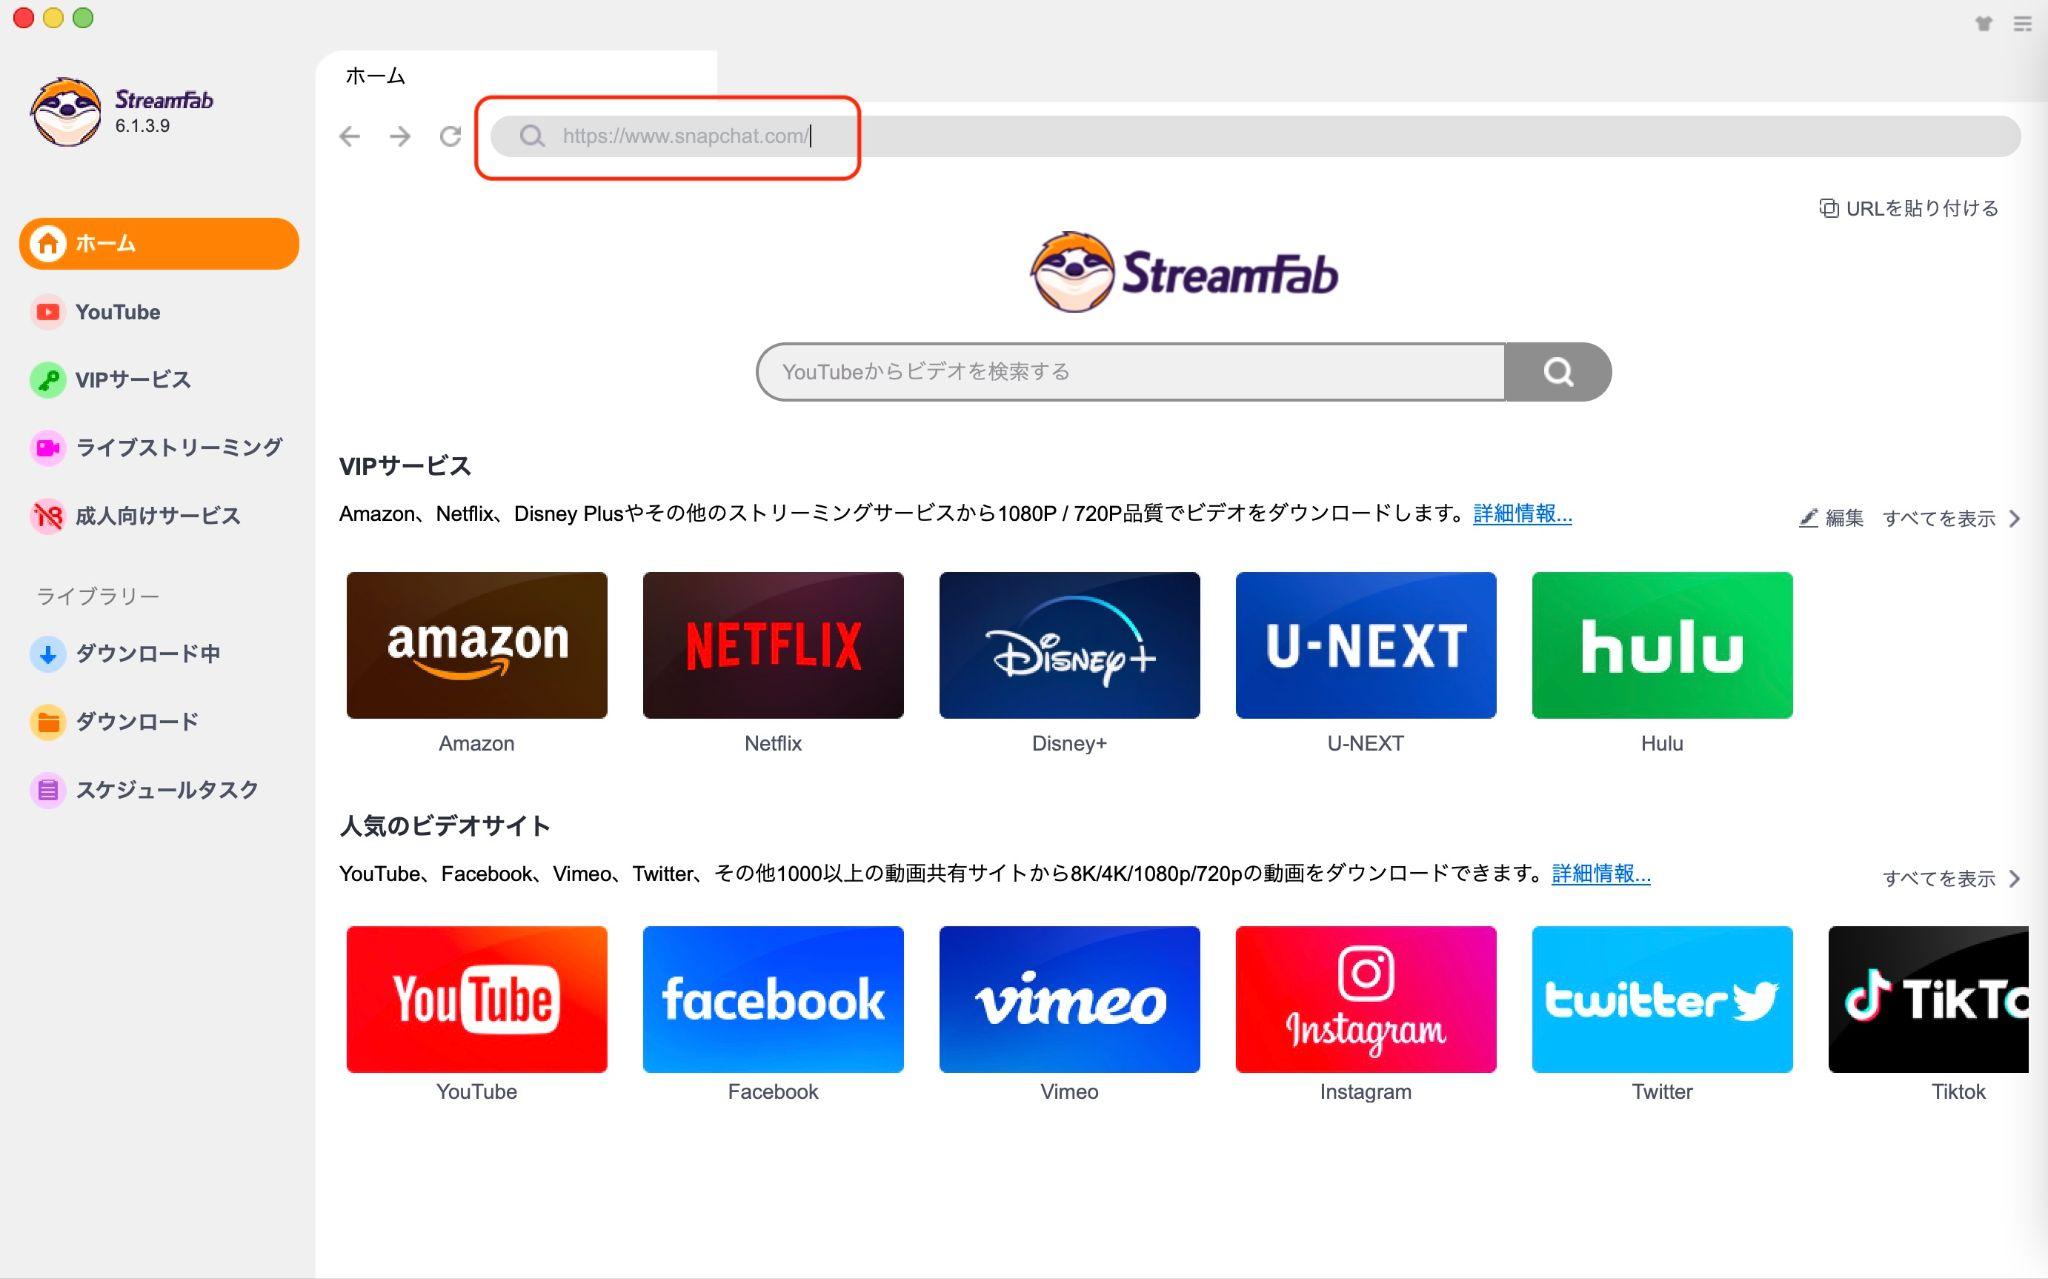The image size is (2048, 1279).
Task: Click 詳細情報 link under 人気のビデオサイト
Action: point(1601,874)
